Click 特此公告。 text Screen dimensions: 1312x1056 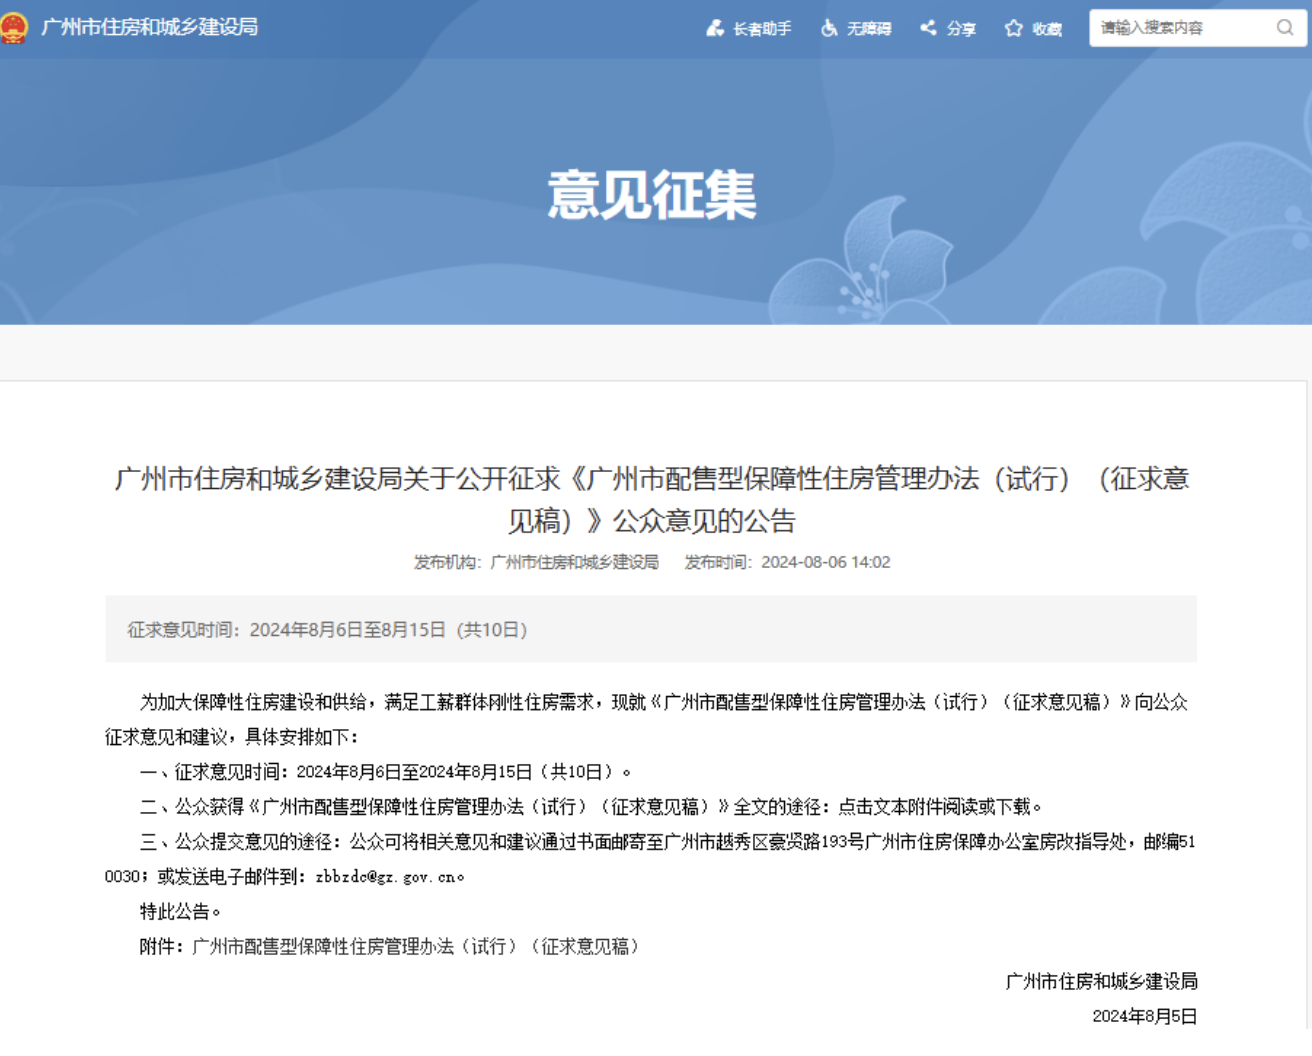(181, 911)
